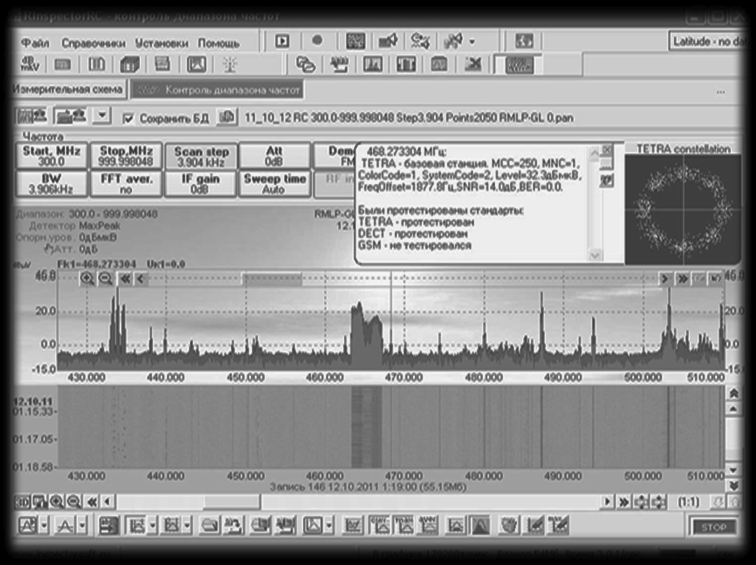Click database icon next to Сохранять БД
The image size is (756, 565).
(227, 117)
